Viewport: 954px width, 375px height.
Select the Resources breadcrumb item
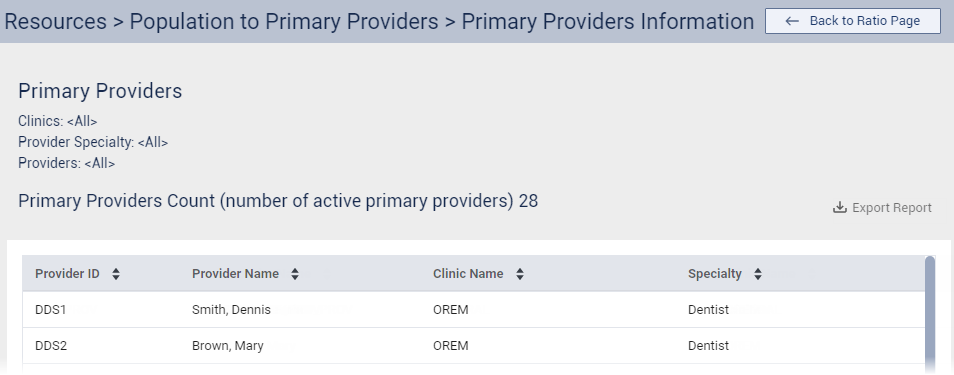pos(55,21)
